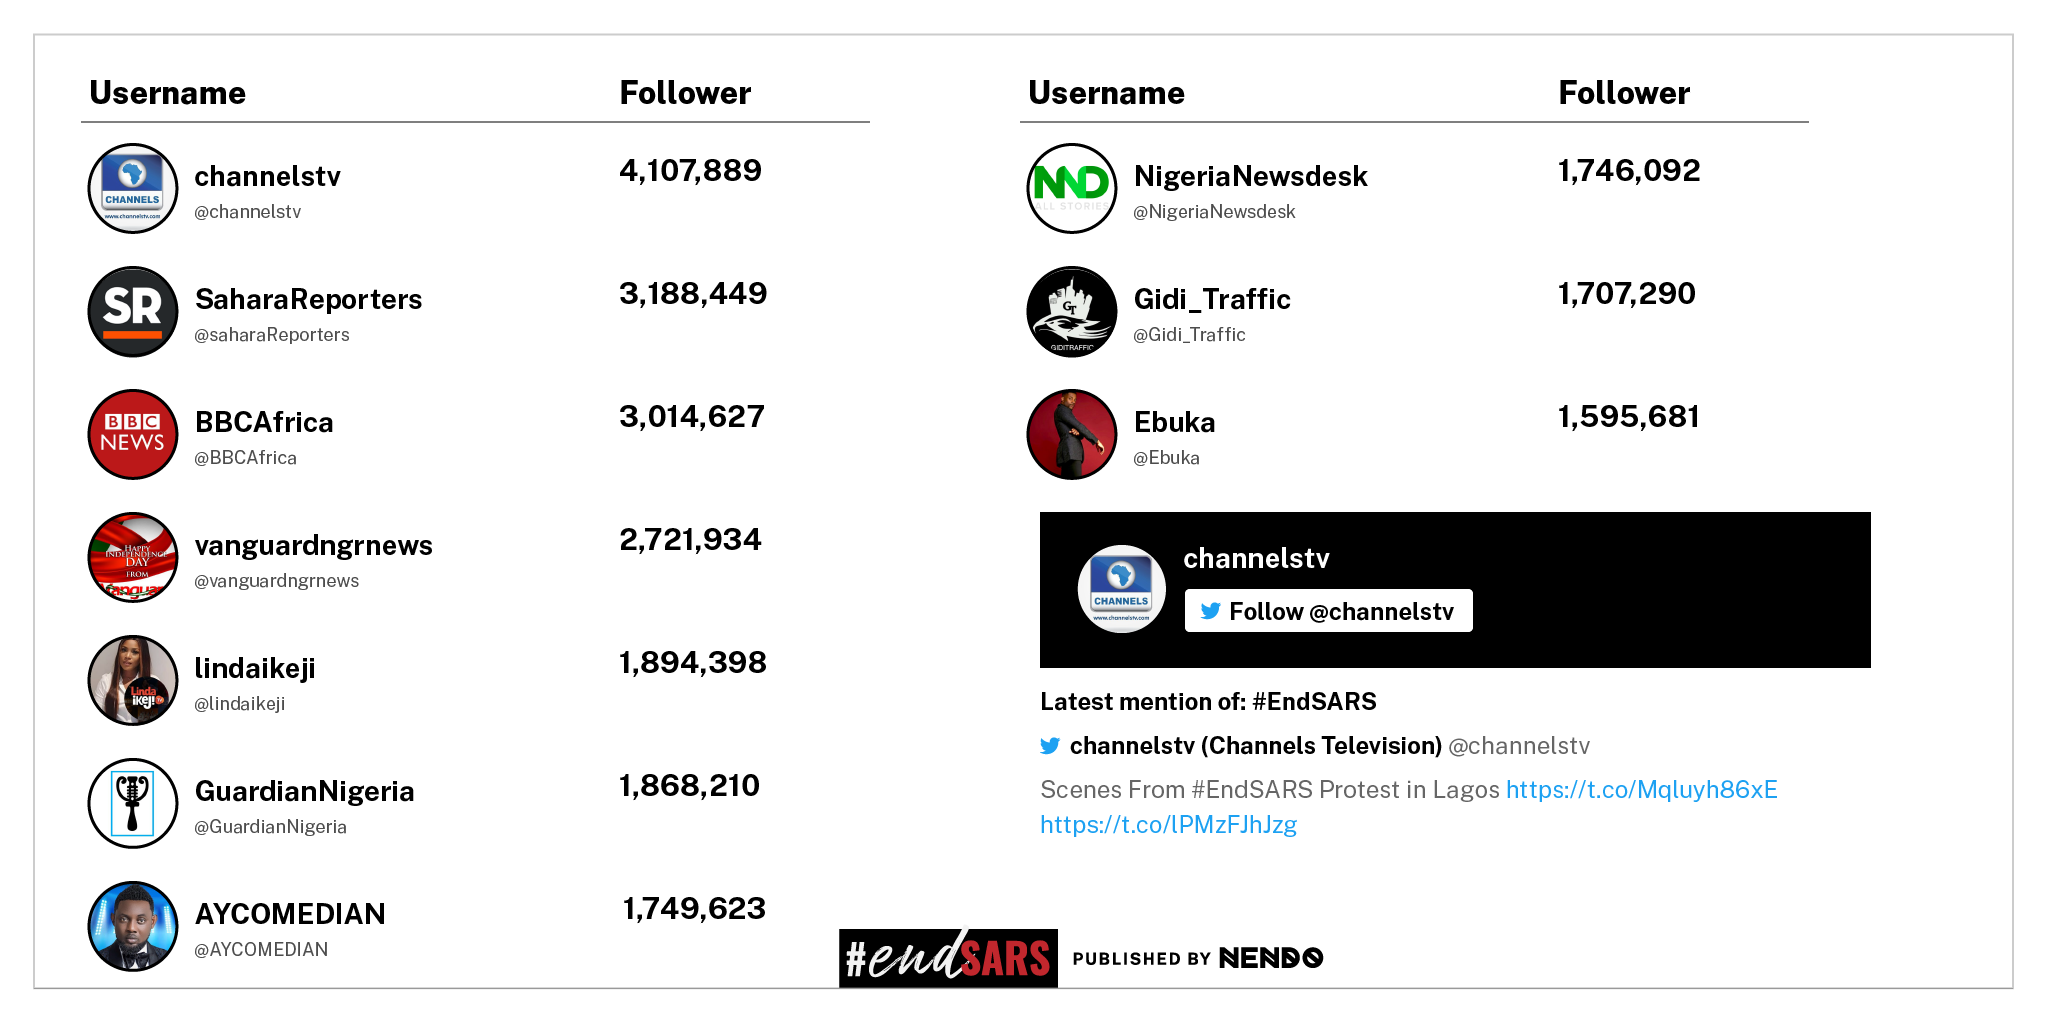Click the Follow @channelstv button
Screen dimensions: 2048x1024
1328,611
